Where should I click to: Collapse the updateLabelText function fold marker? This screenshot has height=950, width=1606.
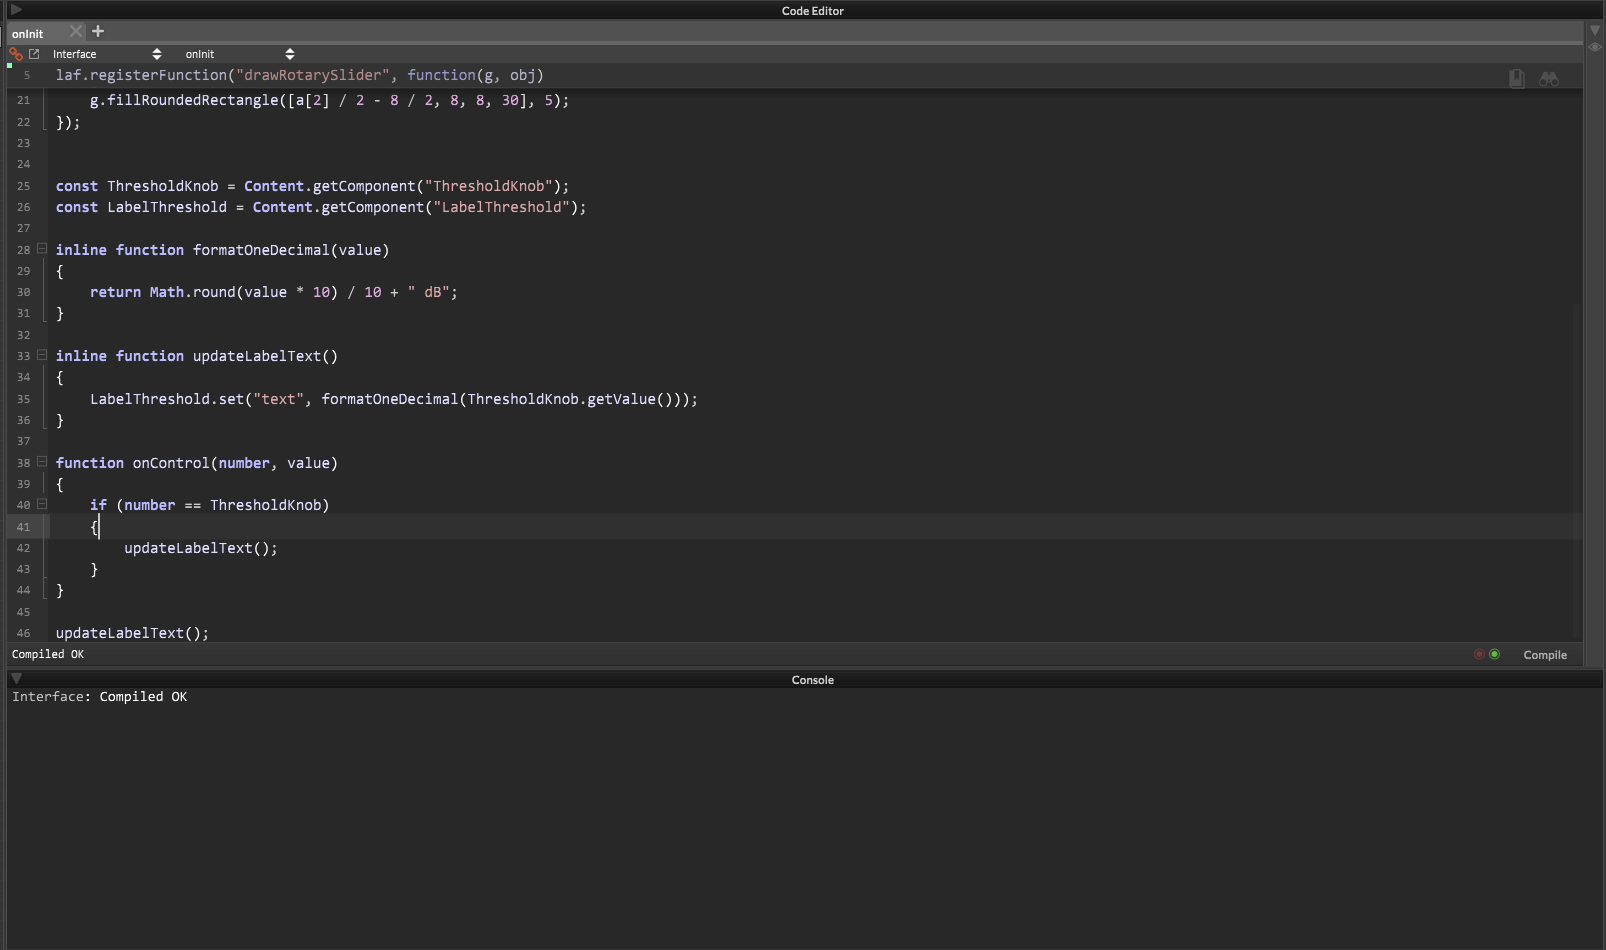tap(42, 355)
